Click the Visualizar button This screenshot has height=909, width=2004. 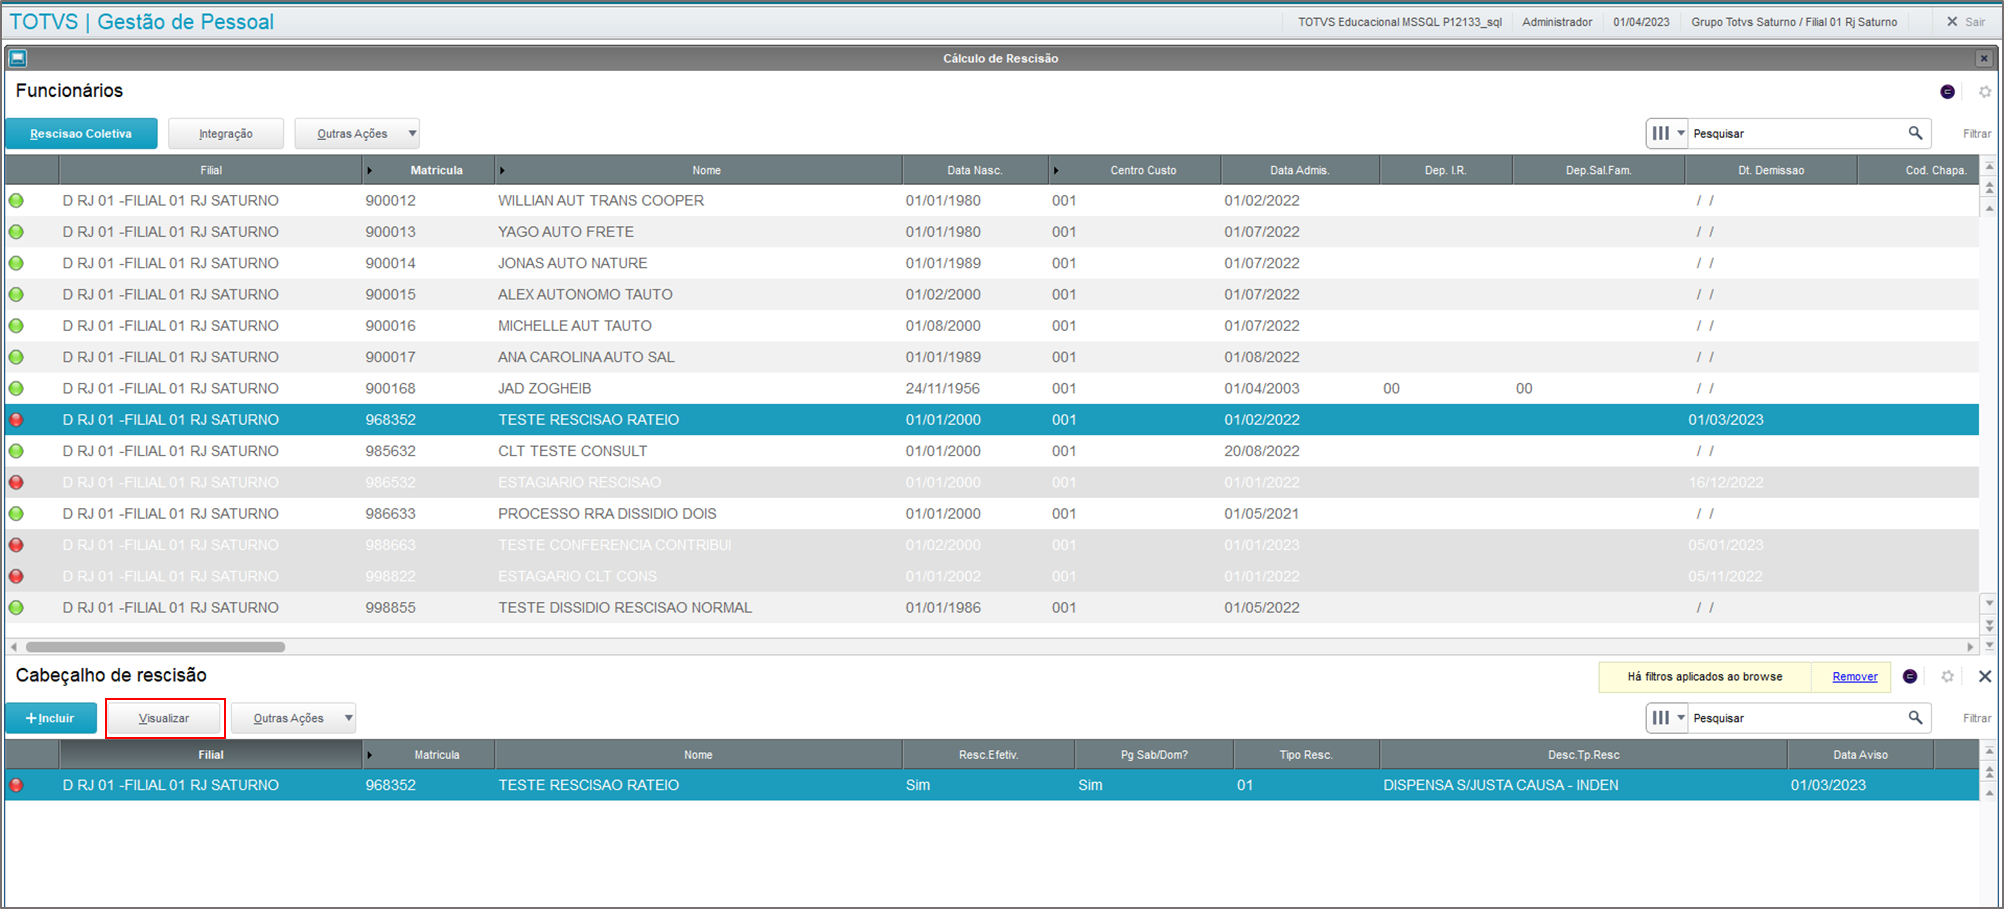[164, 718]
